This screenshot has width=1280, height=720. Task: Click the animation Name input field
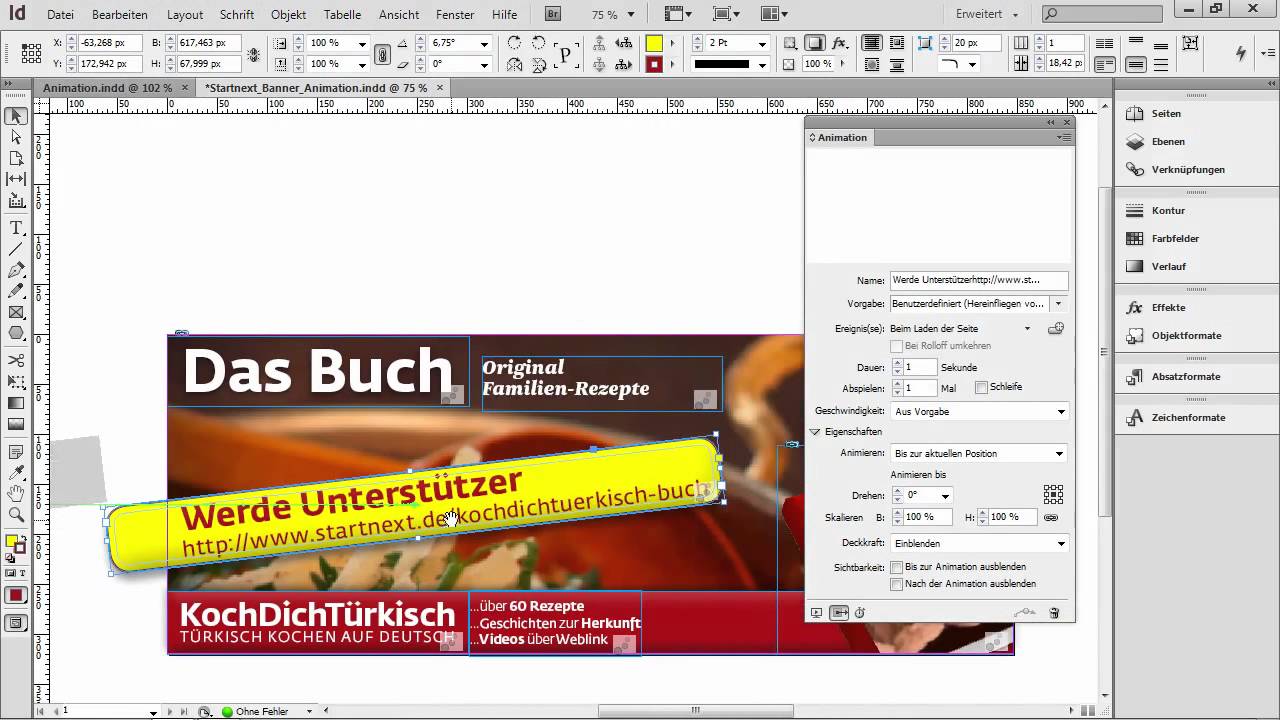[978, 280]
